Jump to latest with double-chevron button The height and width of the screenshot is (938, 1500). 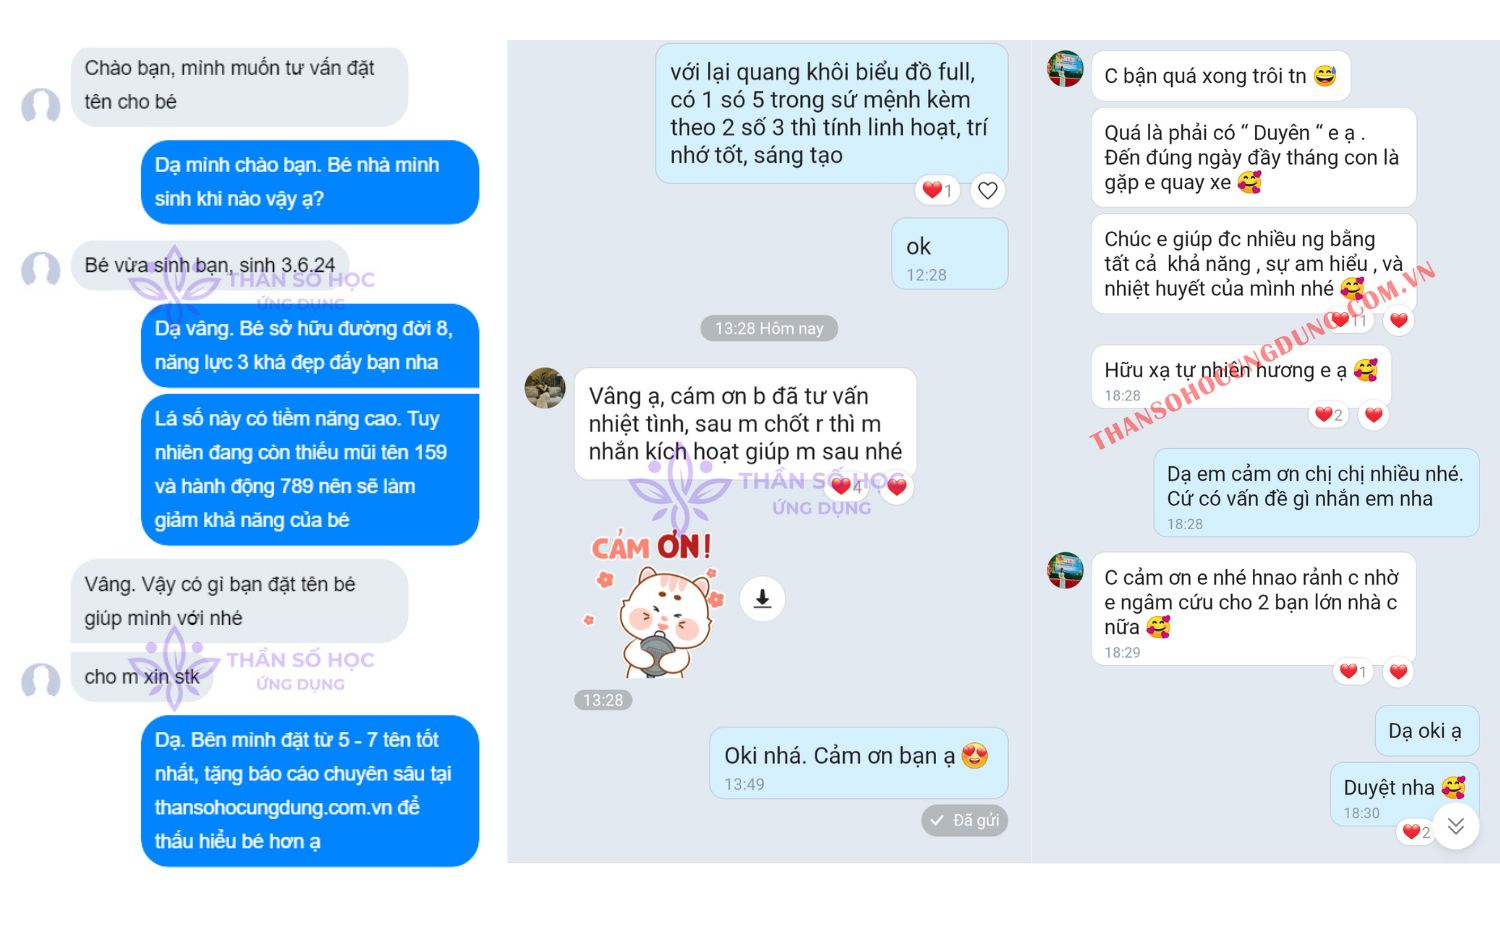(1455, 825)
